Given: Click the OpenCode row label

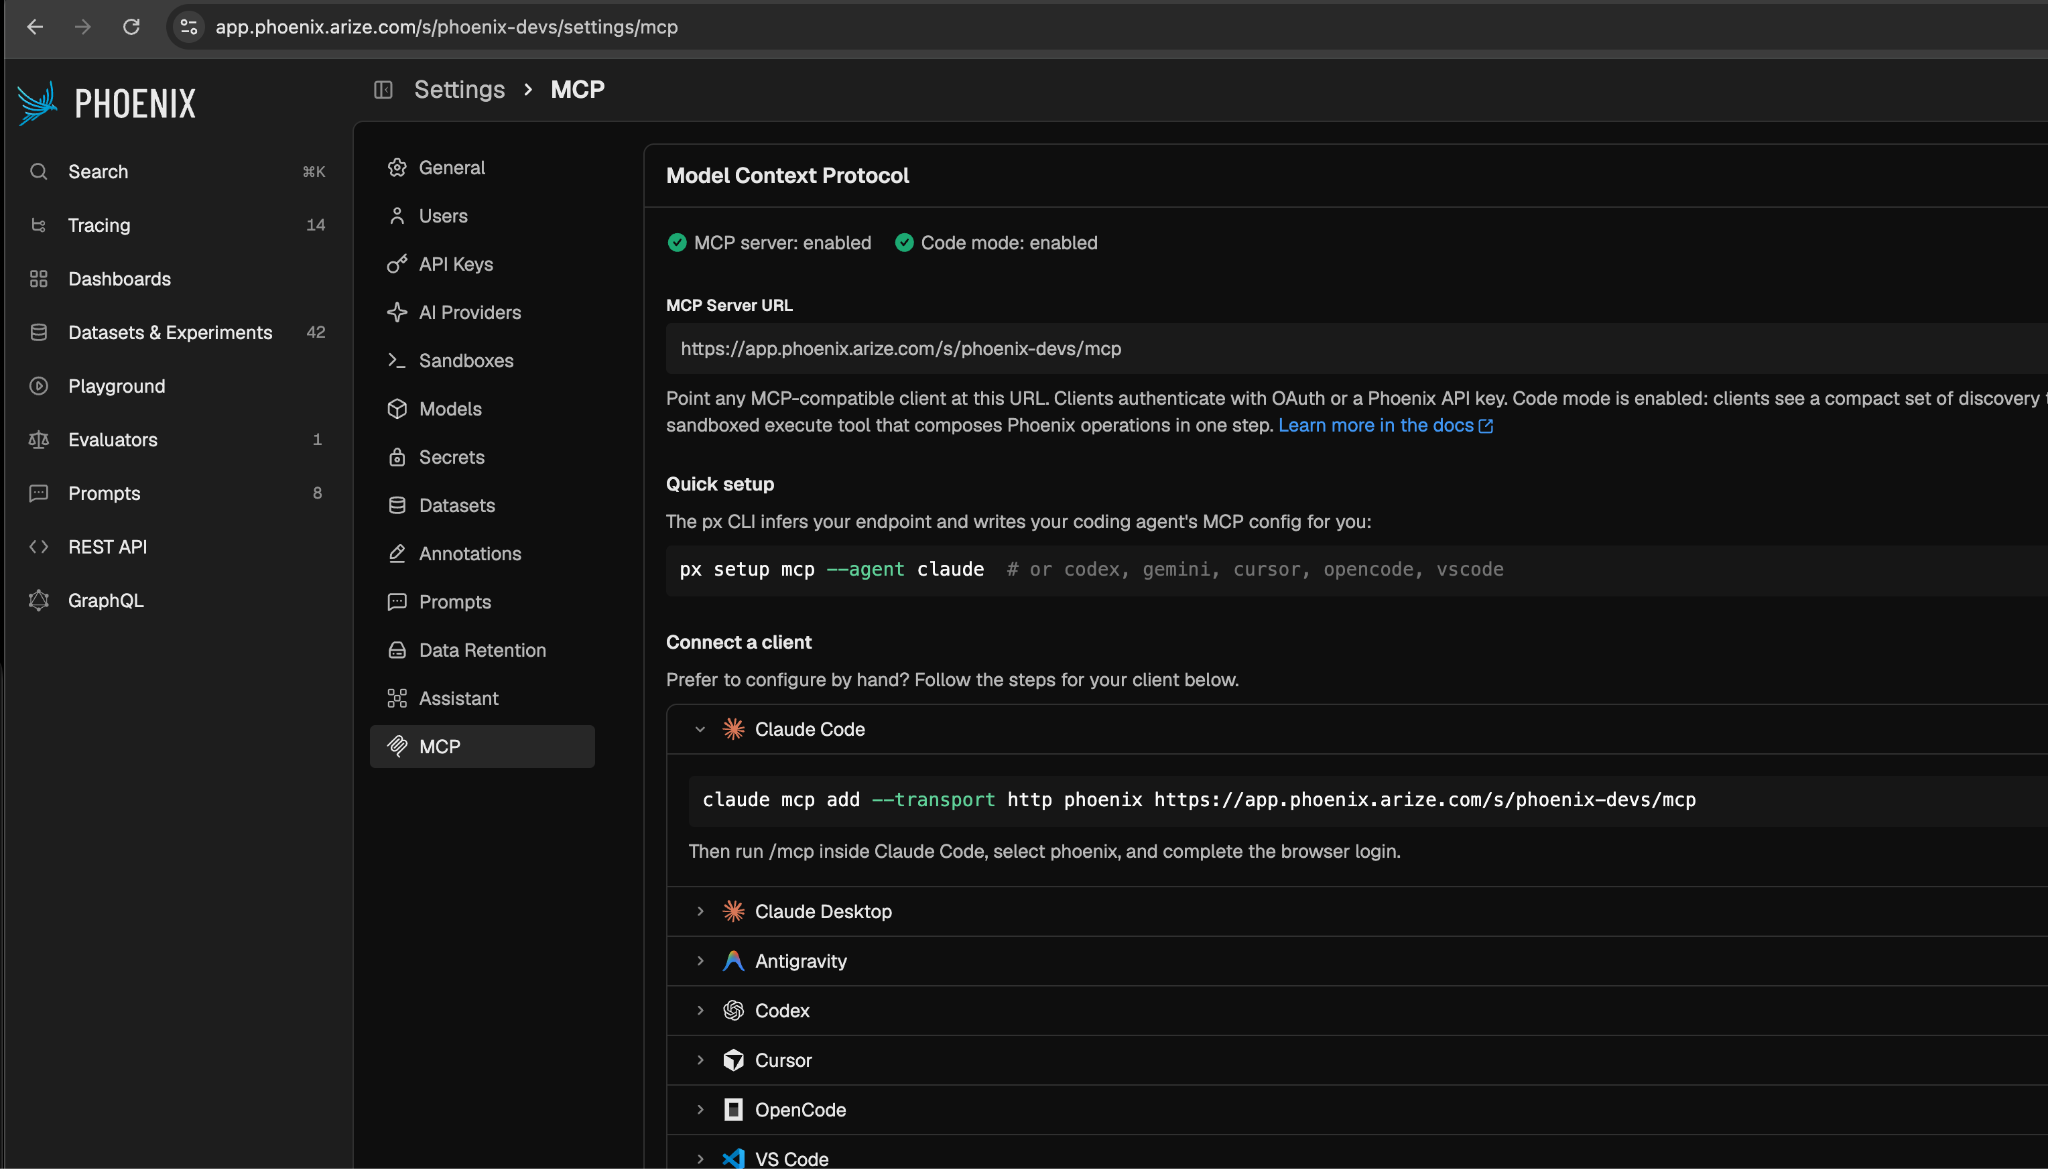Looking at the screenshot, I should click(800, 1110).
